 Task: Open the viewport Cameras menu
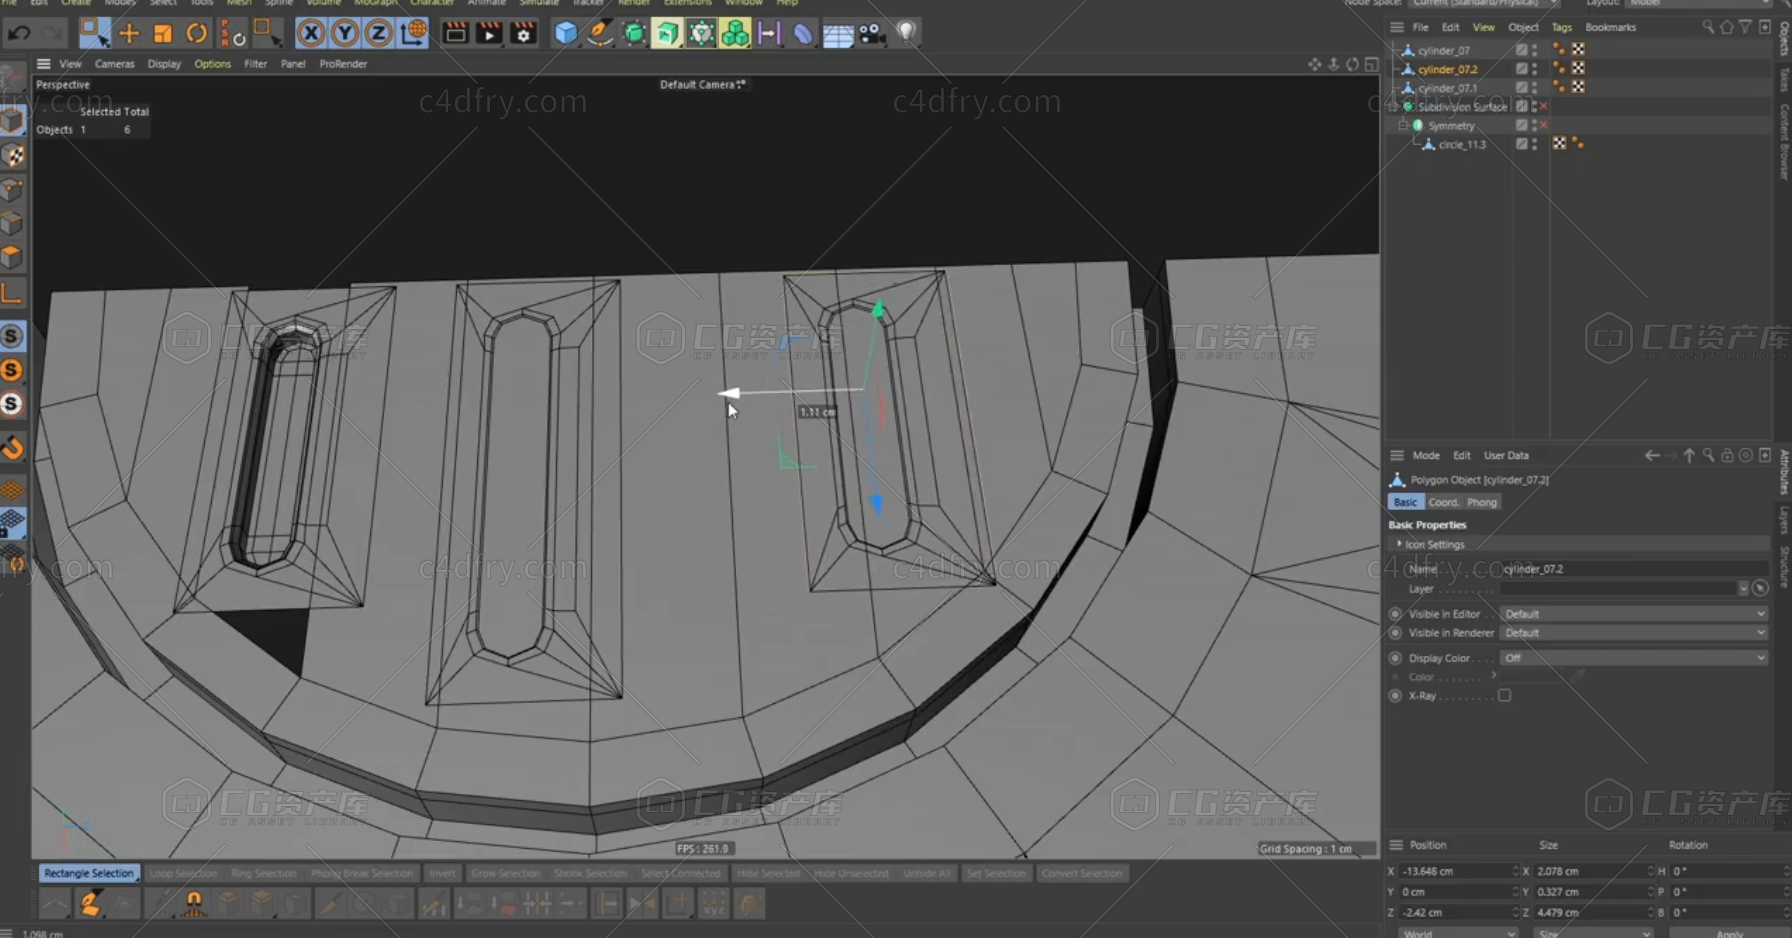point(114,64)
